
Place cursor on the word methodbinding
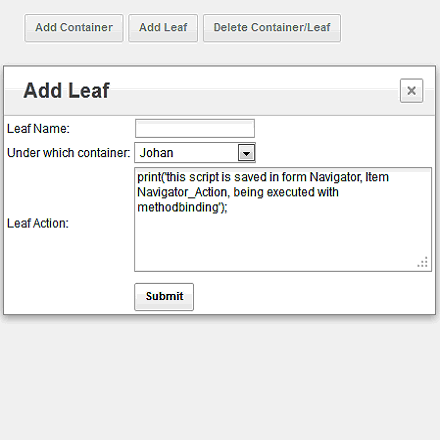point(178,207)
